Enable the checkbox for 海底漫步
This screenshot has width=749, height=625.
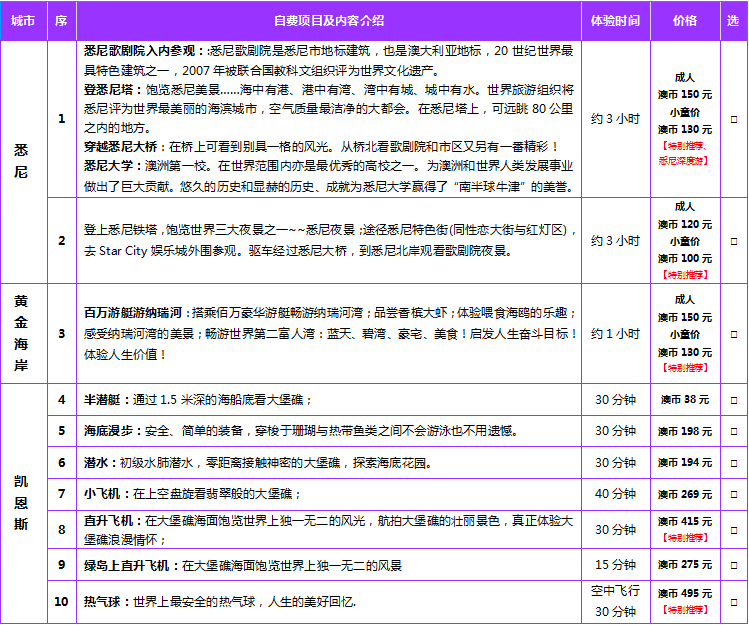pos(734,431)
